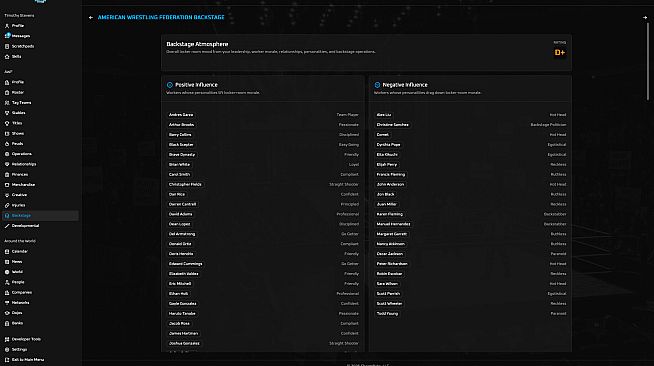Select Alex Liu in Negative Influence

[x=384, y=115]
